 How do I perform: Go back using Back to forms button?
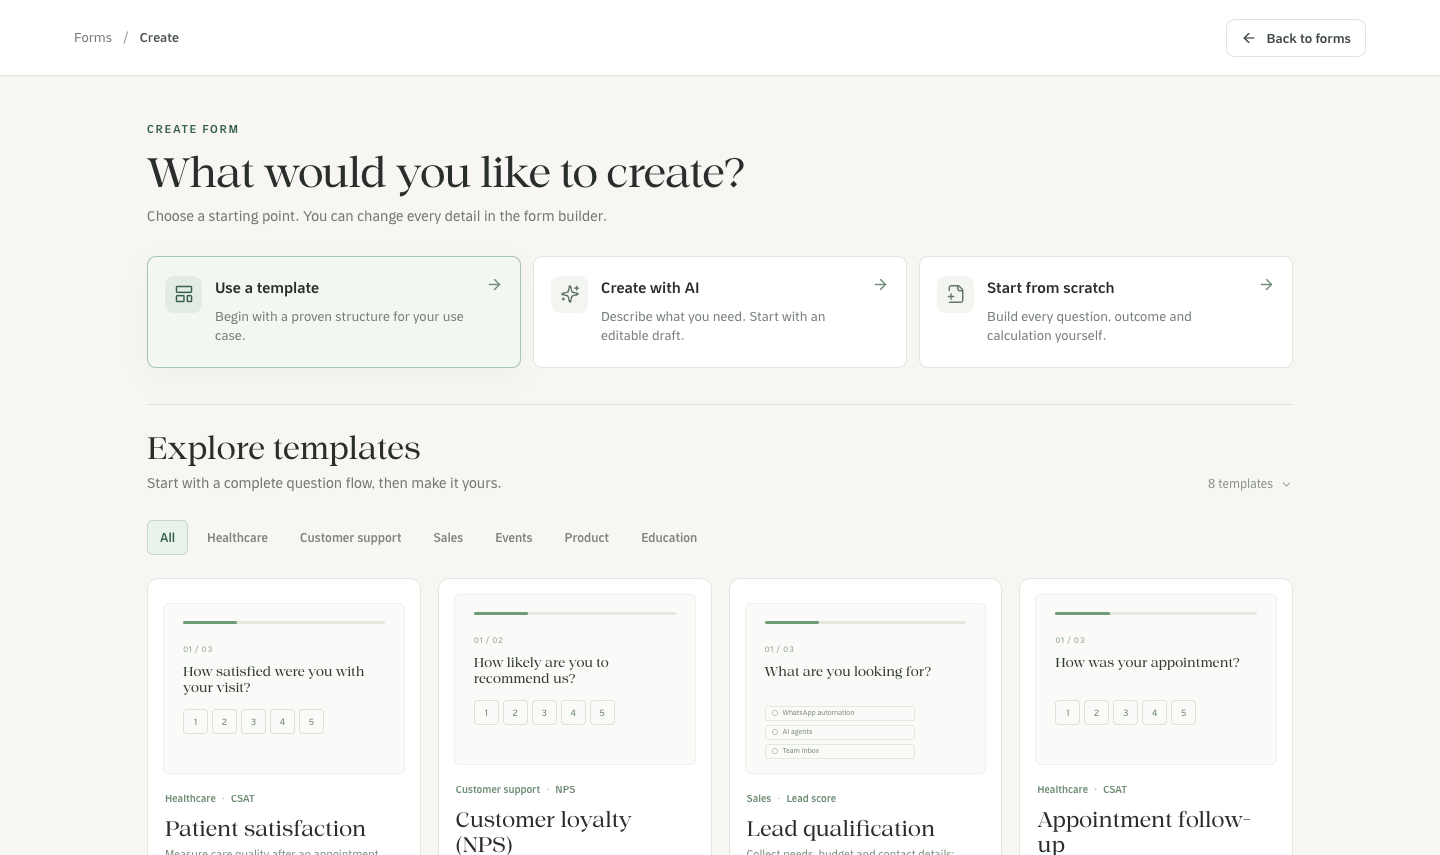(x=1296, y=38)
